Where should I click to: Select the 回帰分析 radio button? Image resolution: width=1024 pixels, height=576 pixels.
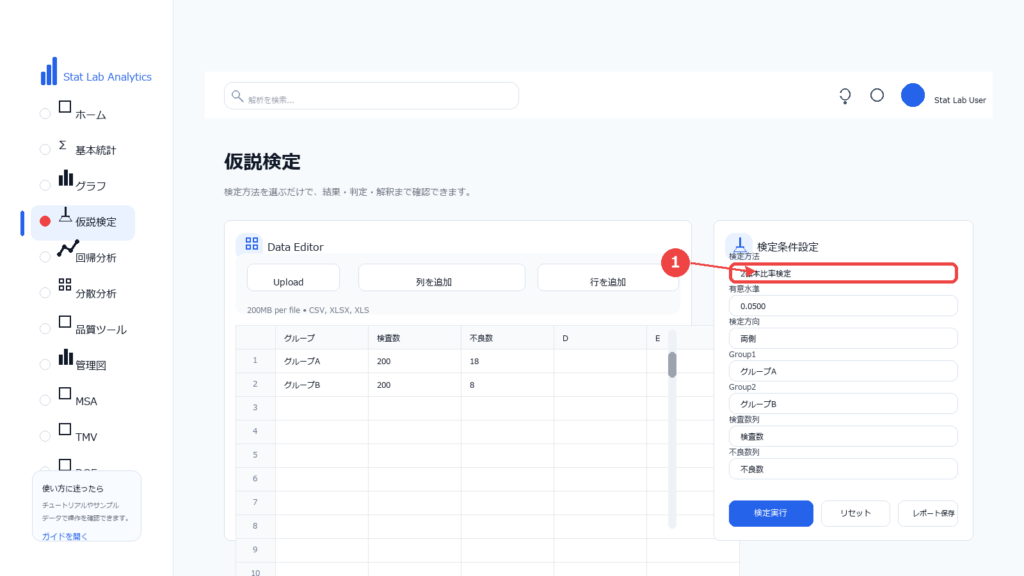tap(45, 257)
